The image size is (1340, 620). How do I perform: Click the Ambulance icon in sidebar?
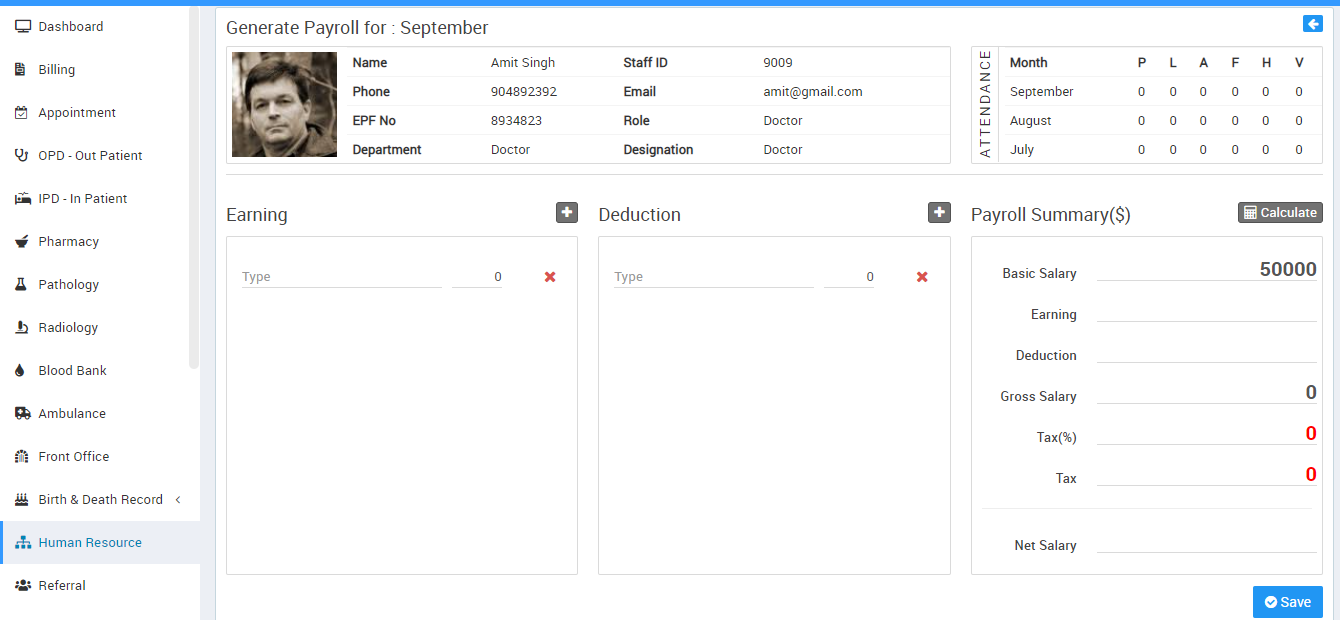22,413
